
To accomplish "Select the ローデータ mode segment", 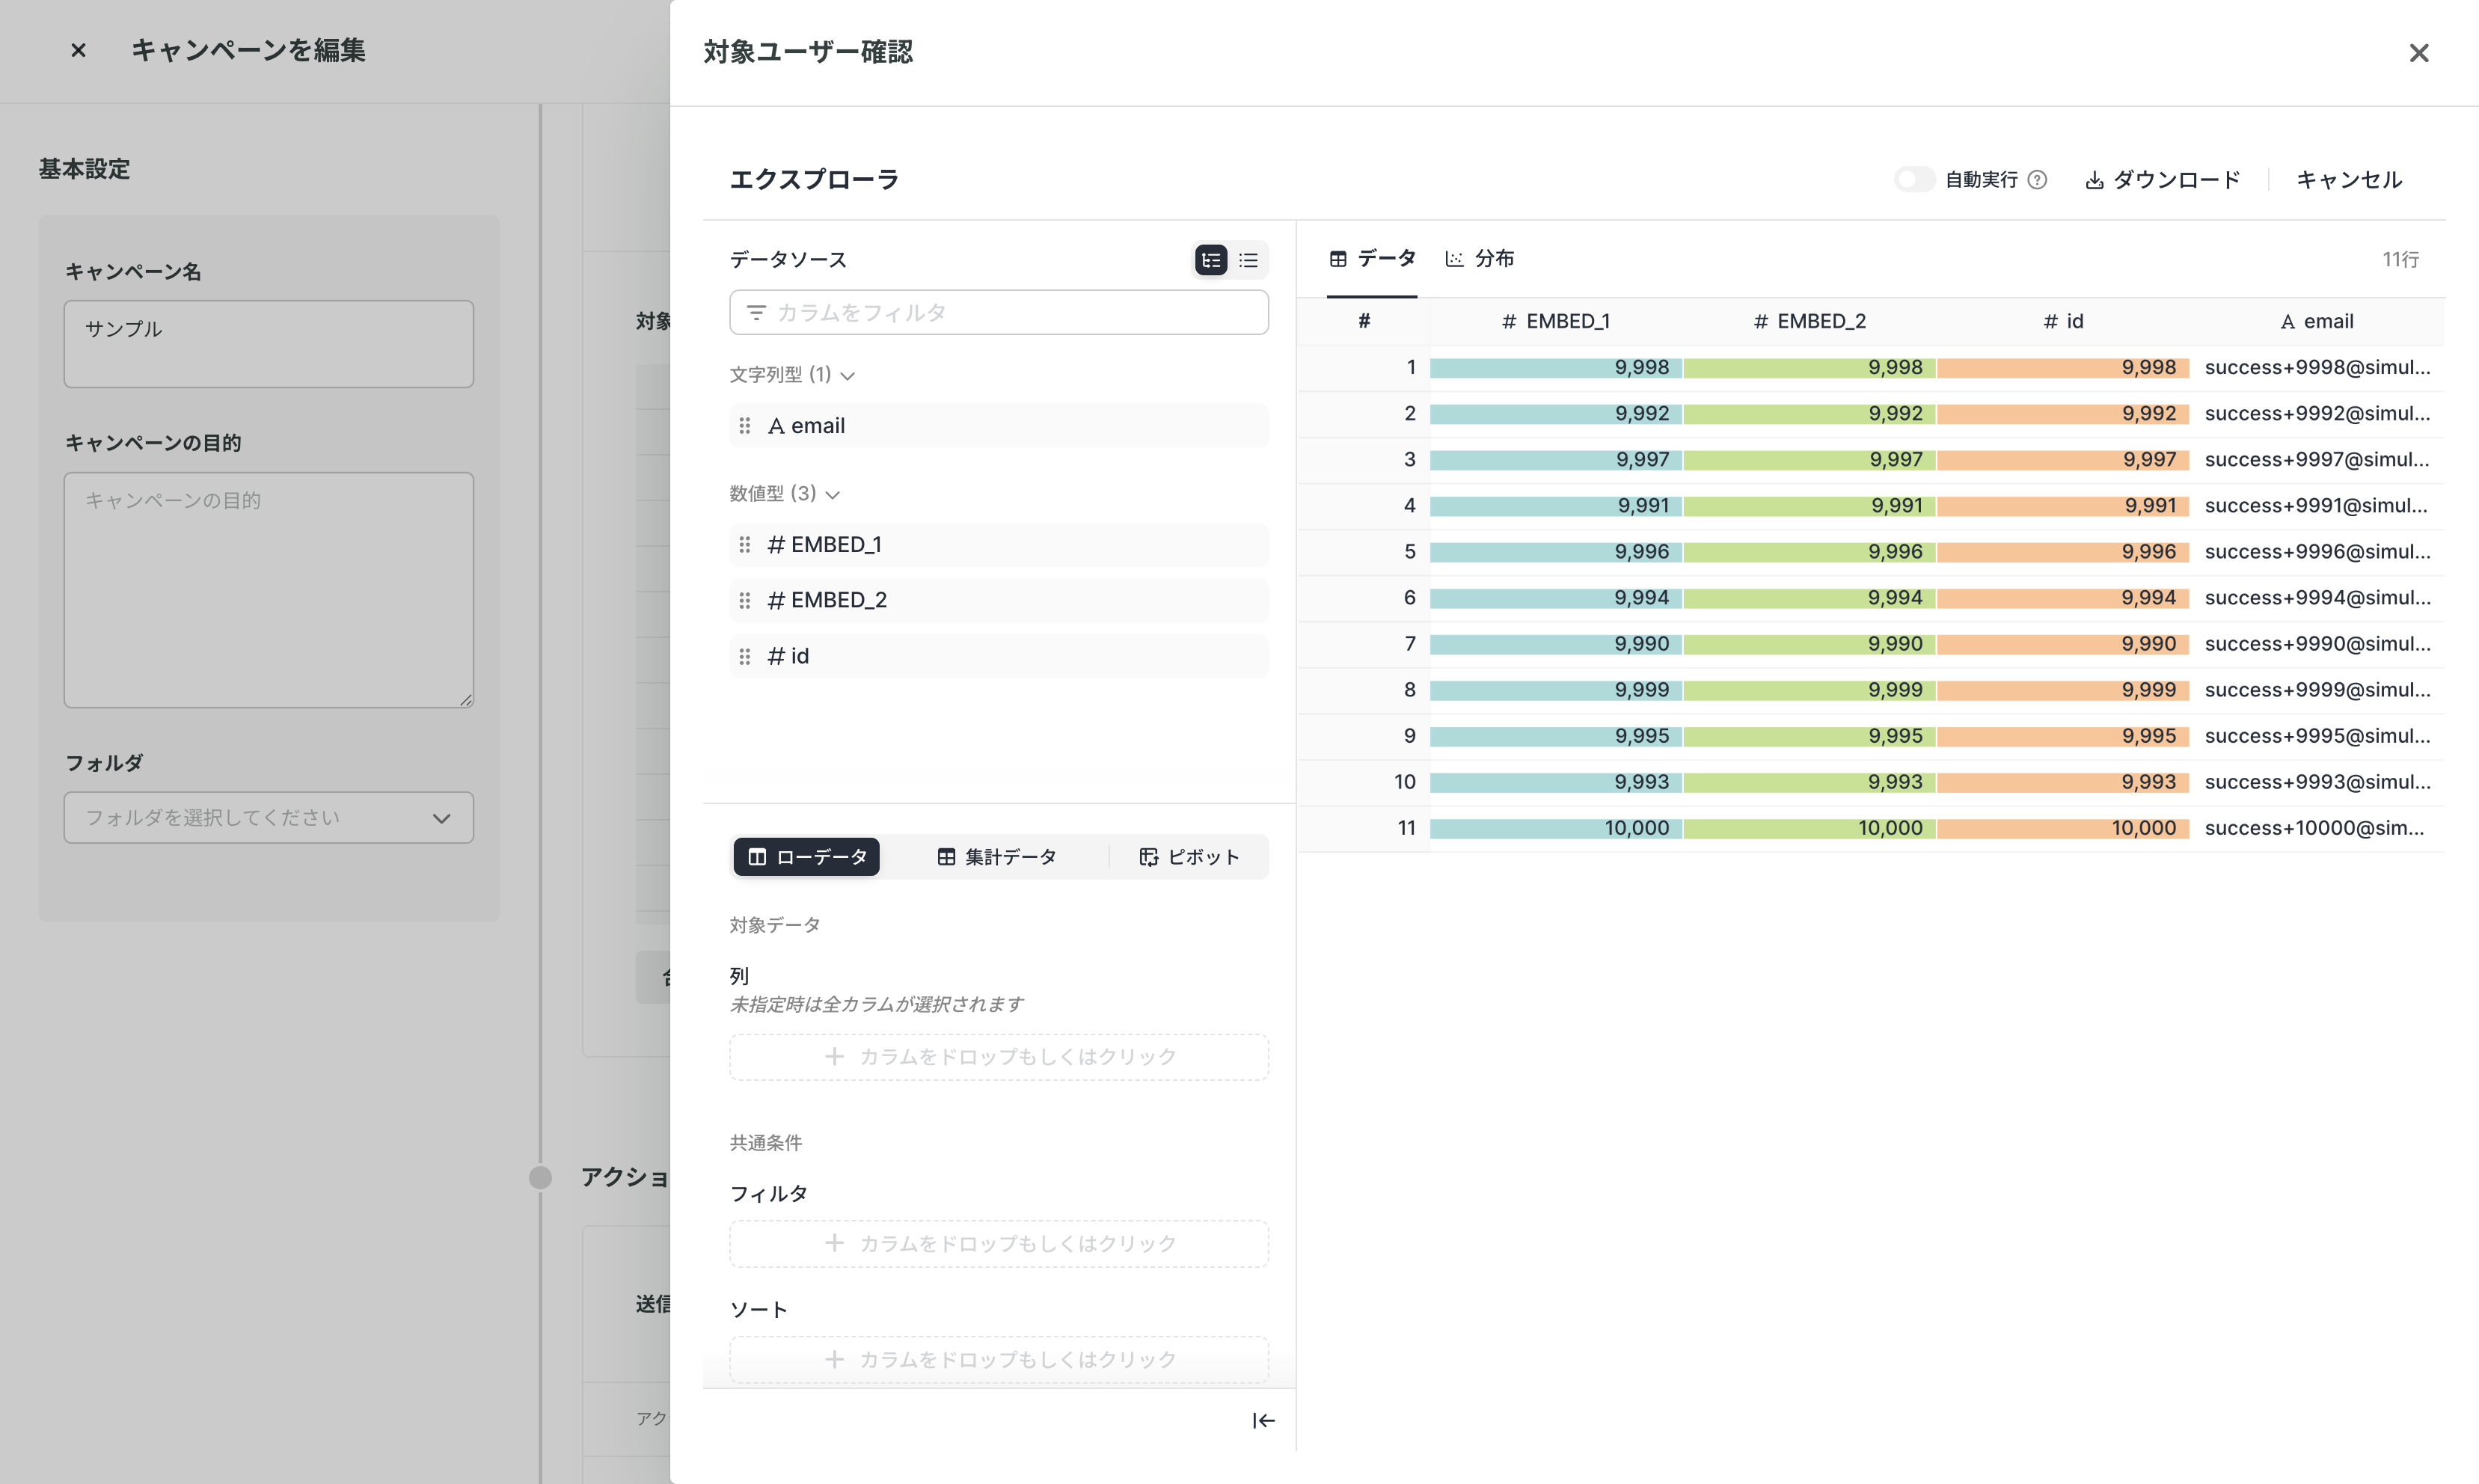I will point(806,857).
